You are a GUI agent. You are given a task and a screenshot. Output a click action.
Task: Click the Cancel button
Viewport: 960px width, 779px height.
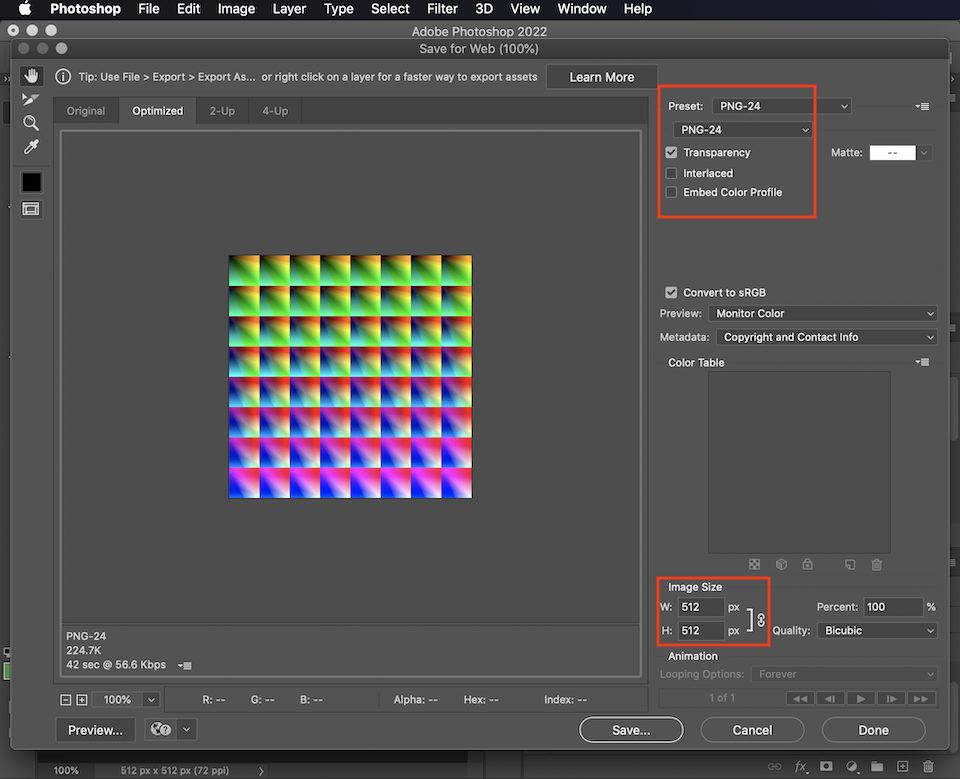click(x=752, y=730)
